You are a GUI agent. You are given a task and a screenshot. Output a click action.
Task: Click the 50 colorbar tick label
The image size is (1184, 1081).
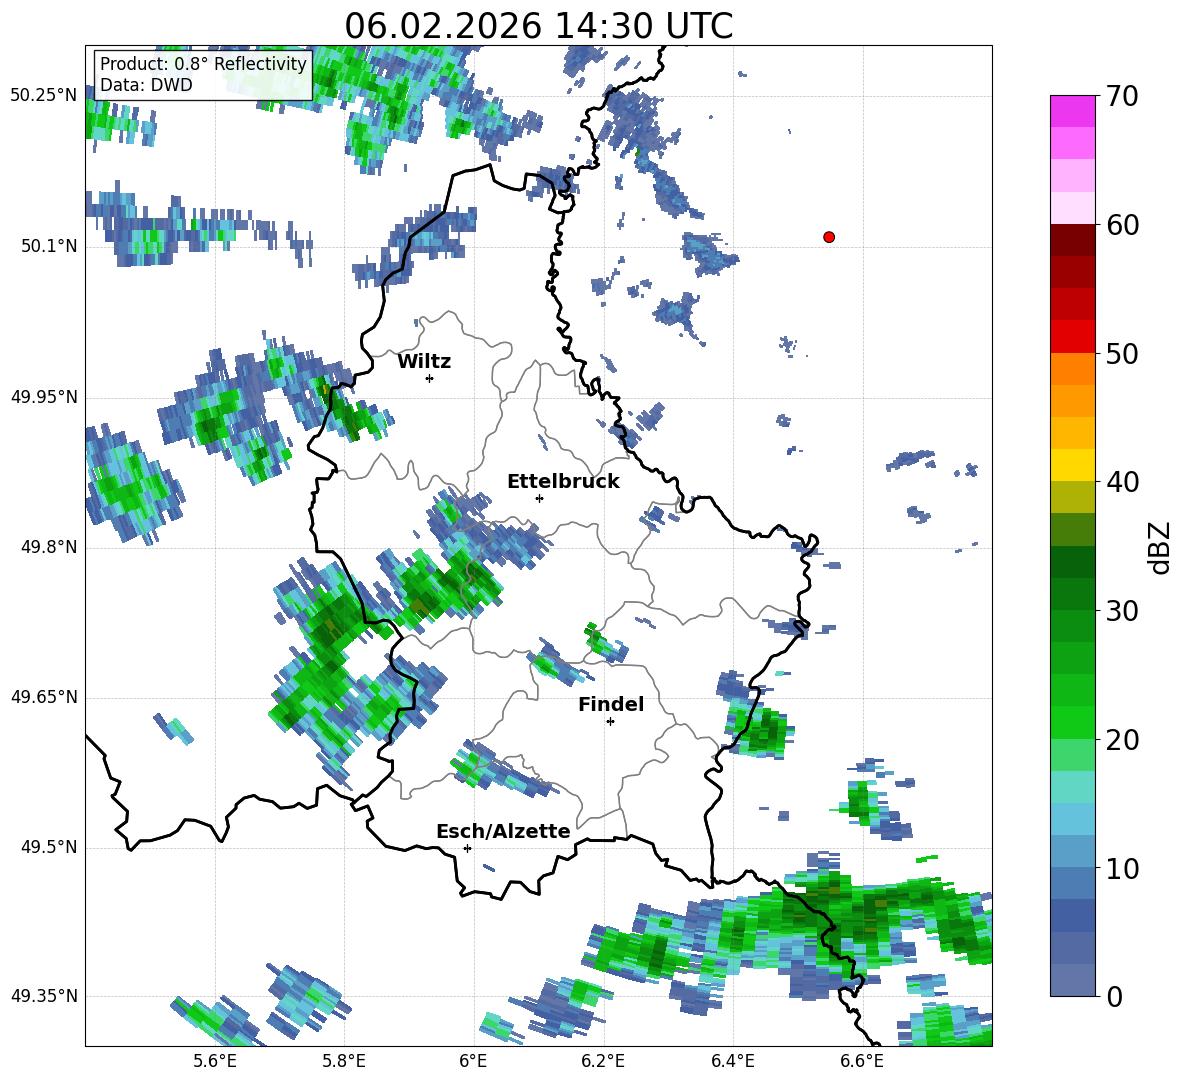tap(1122, 353)
